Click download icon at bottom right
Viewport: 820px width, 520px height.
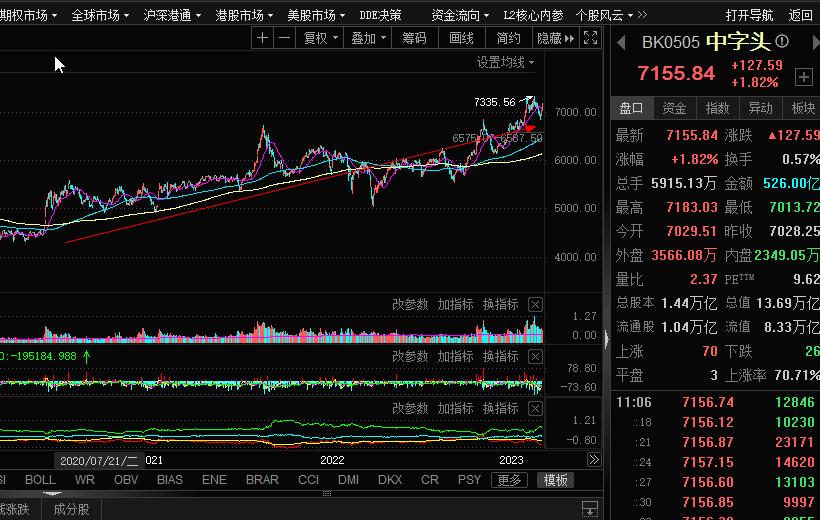590,508
